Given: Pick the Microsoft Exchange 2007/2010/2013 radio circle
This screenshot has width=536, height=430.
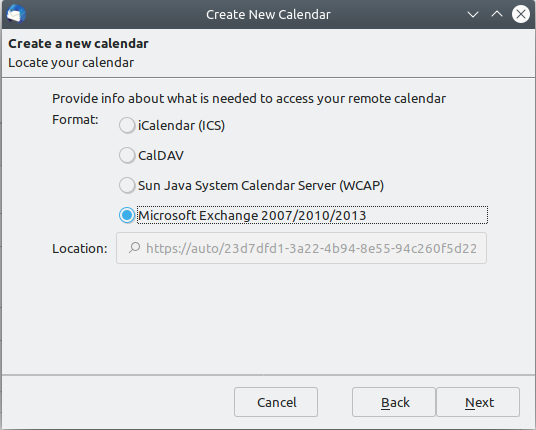Looking at the screenshot, I should (x=127, y=215).
